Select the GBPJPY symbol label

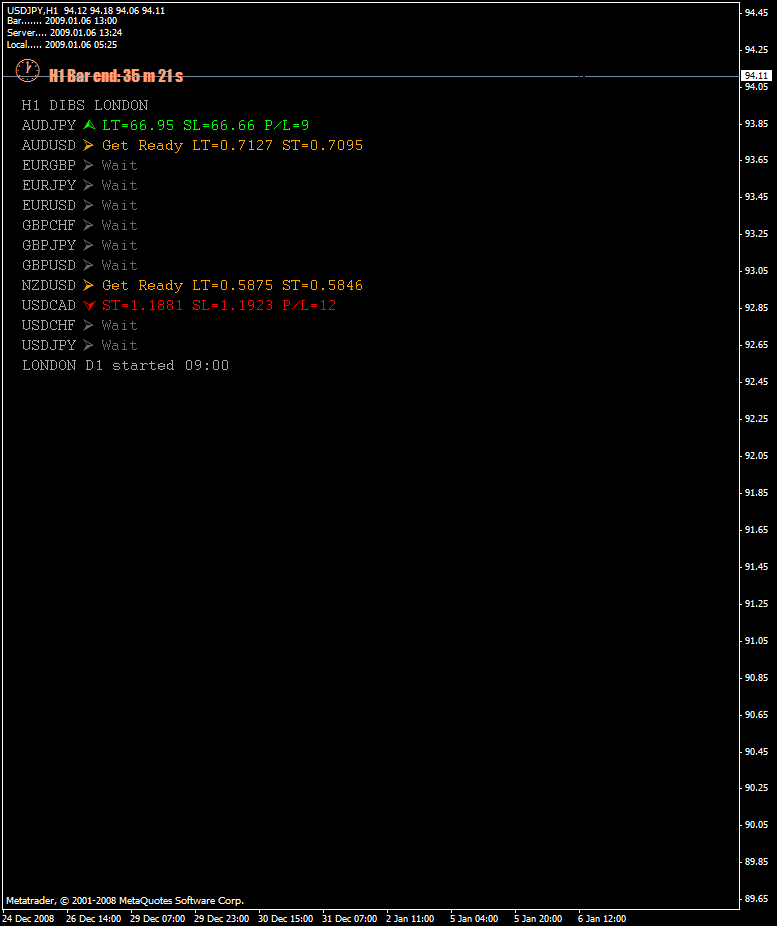click(x=49, y=246)
